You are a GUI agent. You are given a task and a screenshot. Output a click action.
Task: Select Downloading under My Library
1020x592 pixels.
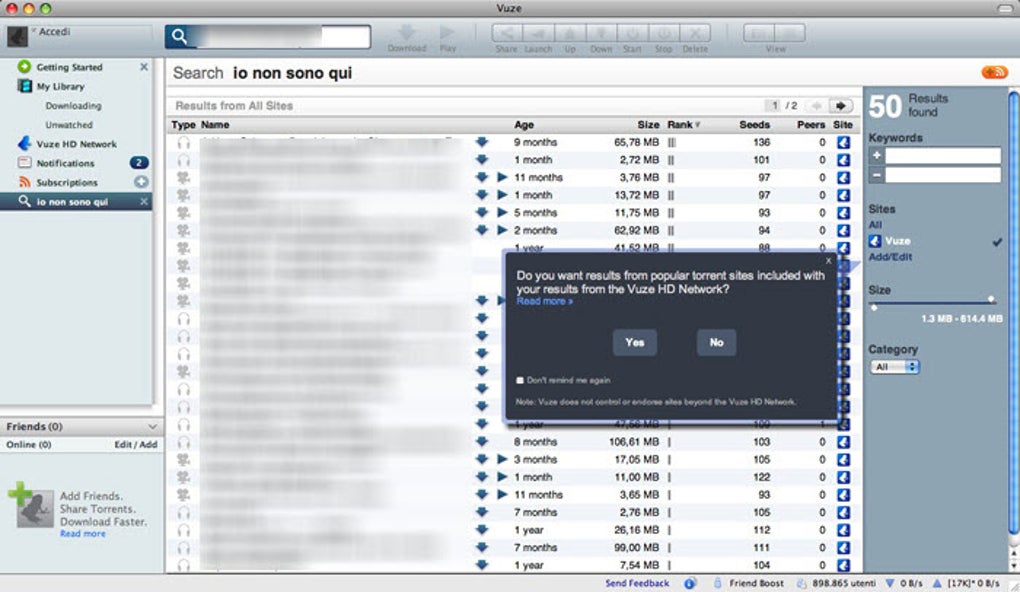click(x=74, y=105)
